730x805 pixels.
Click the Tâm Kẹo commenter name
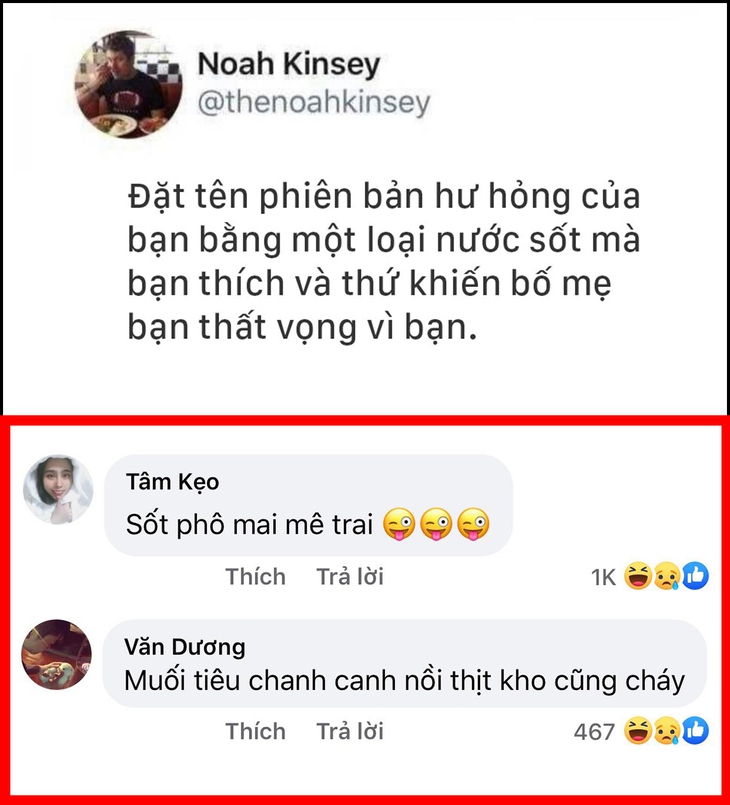tap(172, 482)
